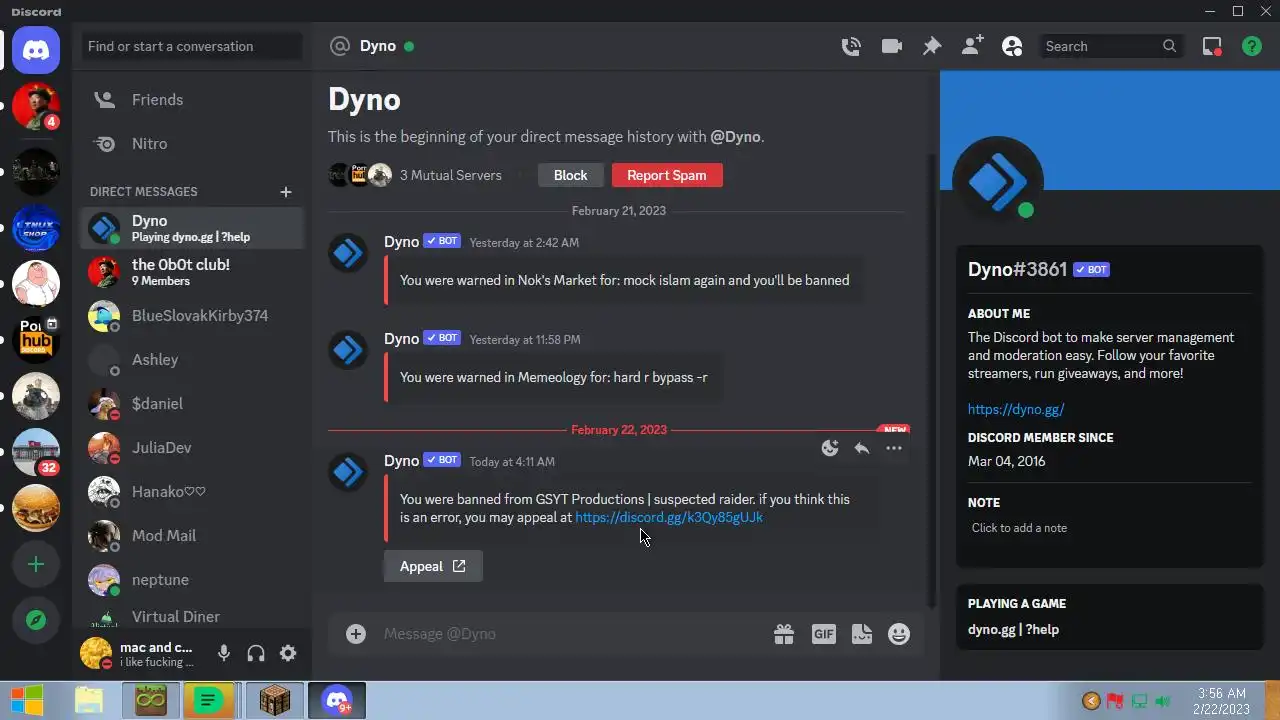Open the burger server icon
This screenshot has height=720, width=1280.
36,508
